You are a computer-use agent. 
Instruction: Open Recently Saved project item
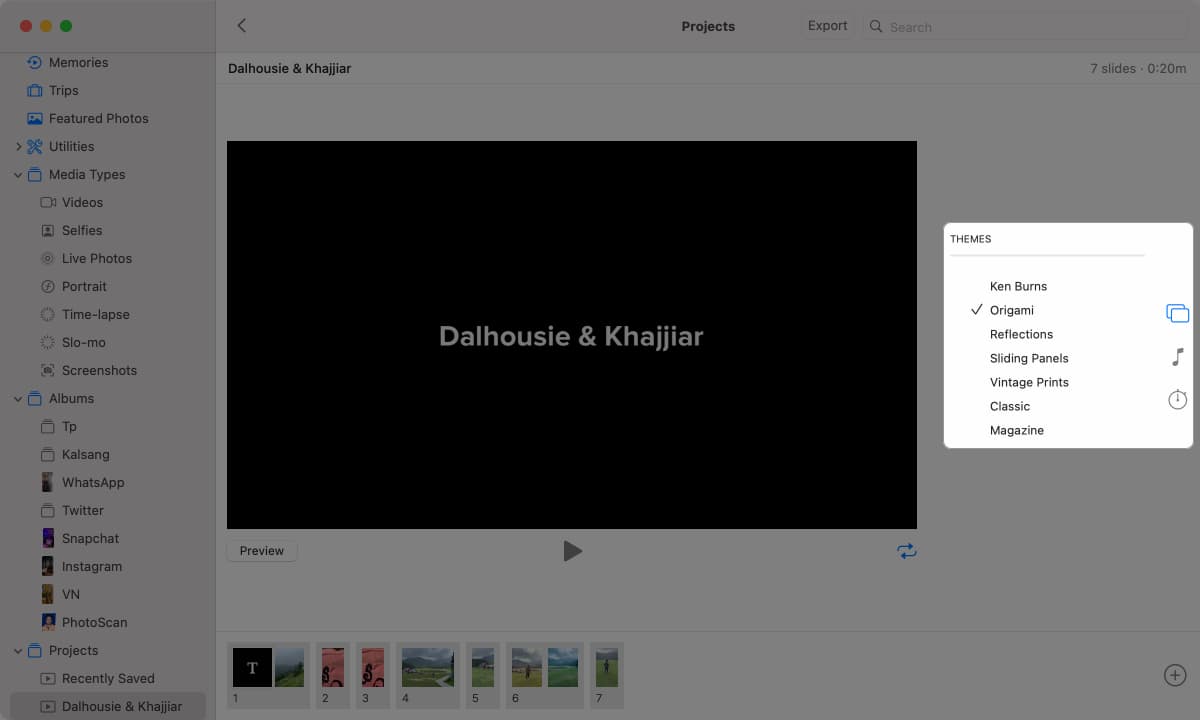coord(108,678)
